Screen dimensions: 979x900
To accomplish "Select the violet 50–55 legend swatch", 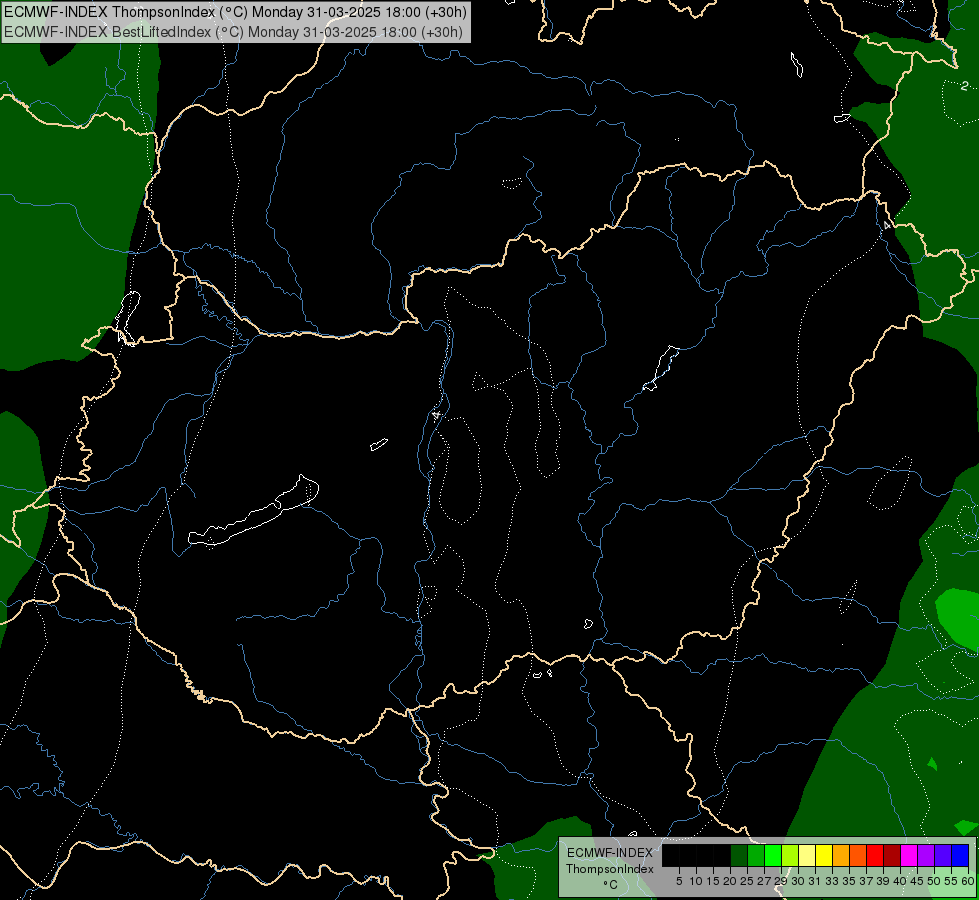I will (943, 856).
